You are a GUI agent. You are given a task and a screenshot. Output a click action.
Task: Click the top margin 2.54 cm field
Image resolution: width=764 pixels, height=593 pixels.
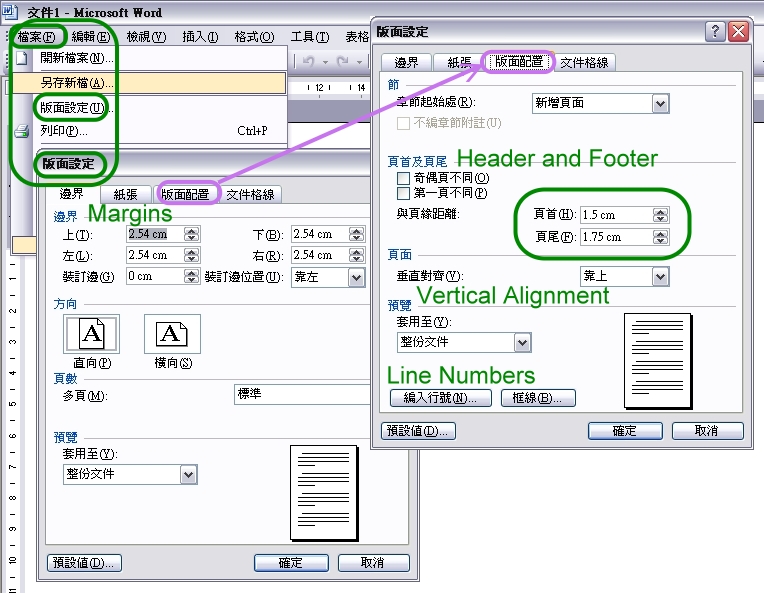[155, 234]
